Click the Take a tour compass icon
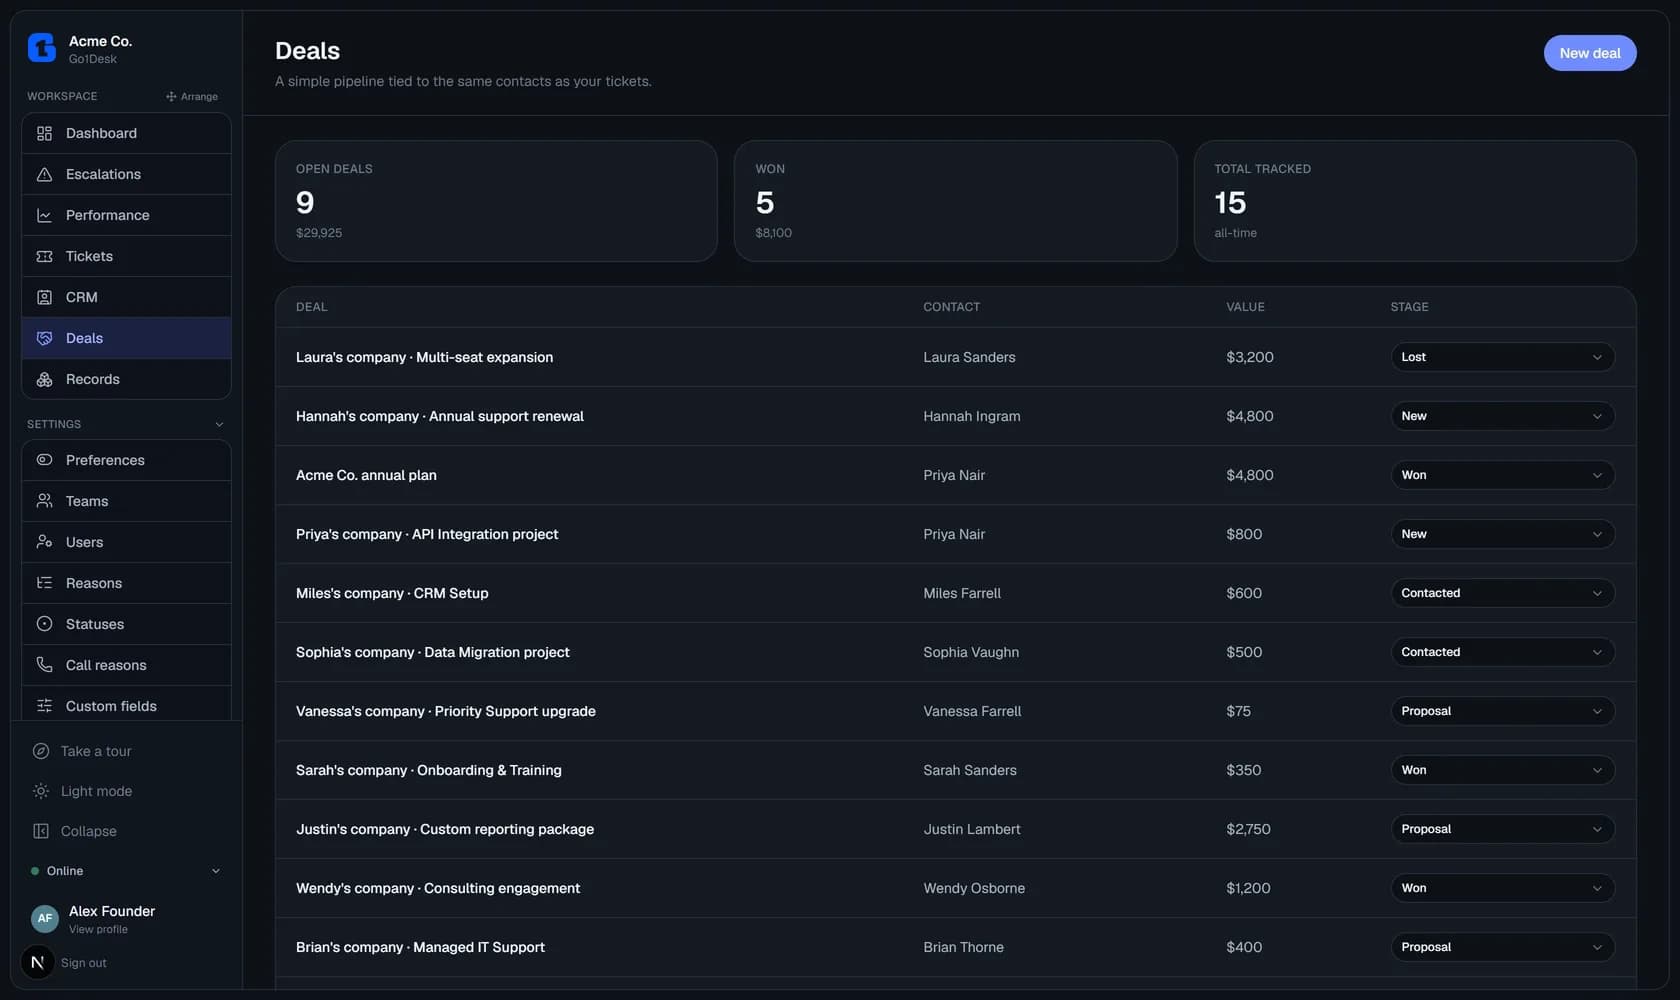The height and width of the screenshot is (1000, 1680). point(41,751)
